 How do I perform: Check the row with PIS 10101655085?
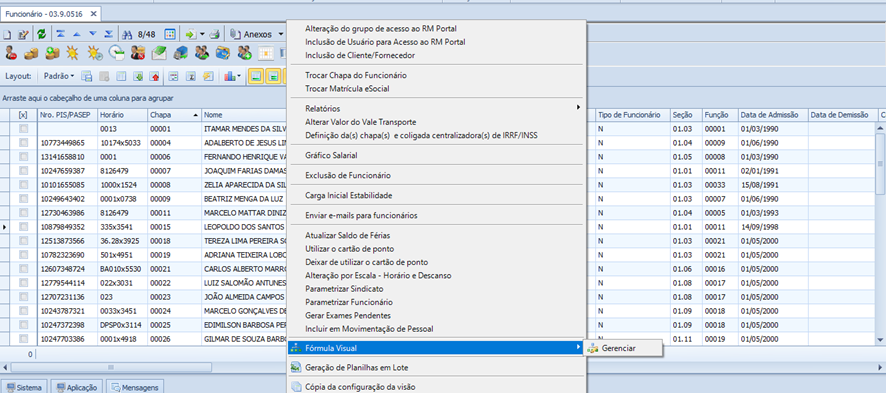tap(23, 185)
